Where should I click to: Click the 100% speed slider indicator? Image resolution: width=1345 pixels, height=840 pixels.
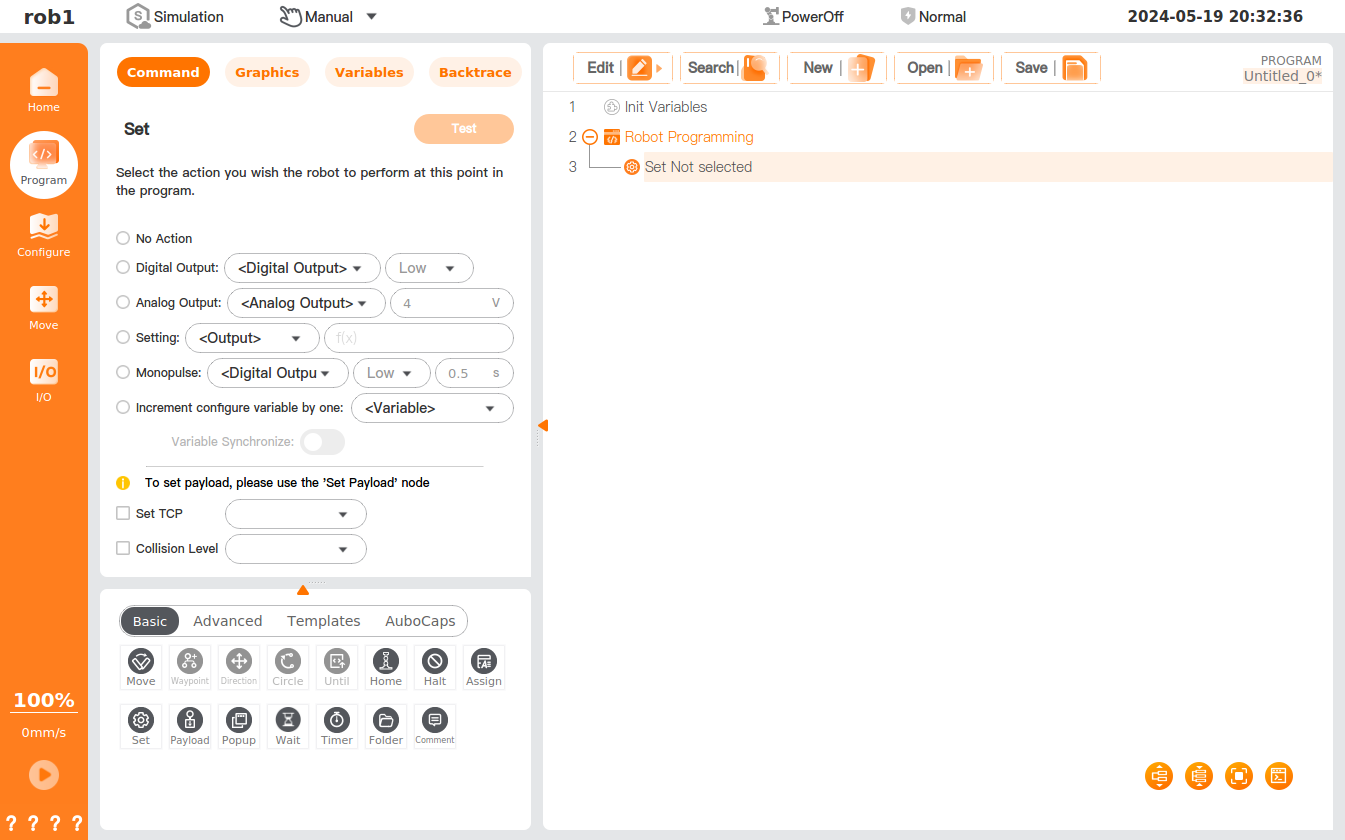click(44, 700)
